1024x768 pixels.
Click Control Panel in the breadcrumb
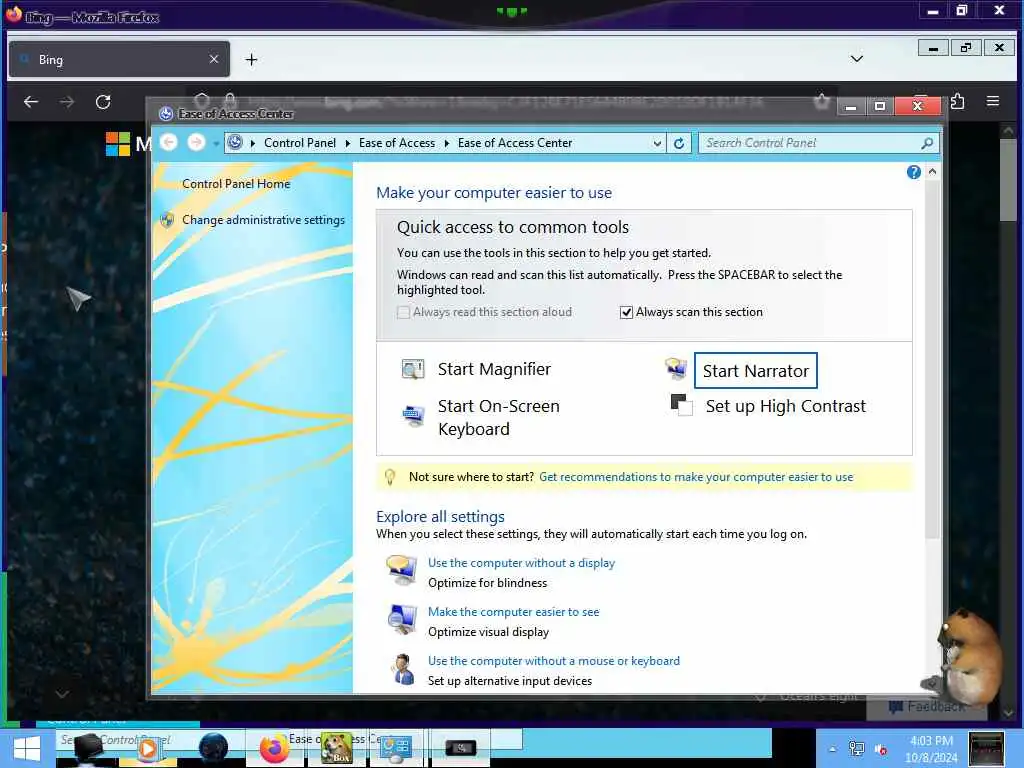(x=300, y=143)
